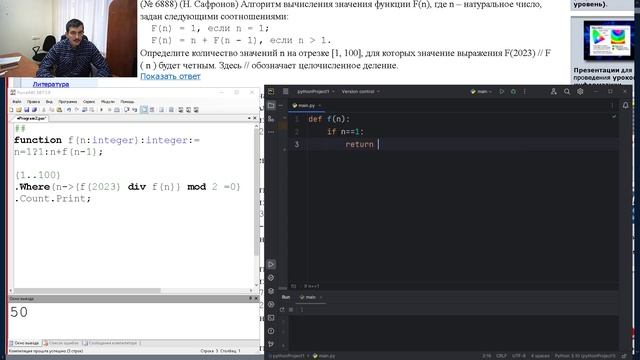
Task: Open the Project tool window in PyCharm
Action: 271,105
